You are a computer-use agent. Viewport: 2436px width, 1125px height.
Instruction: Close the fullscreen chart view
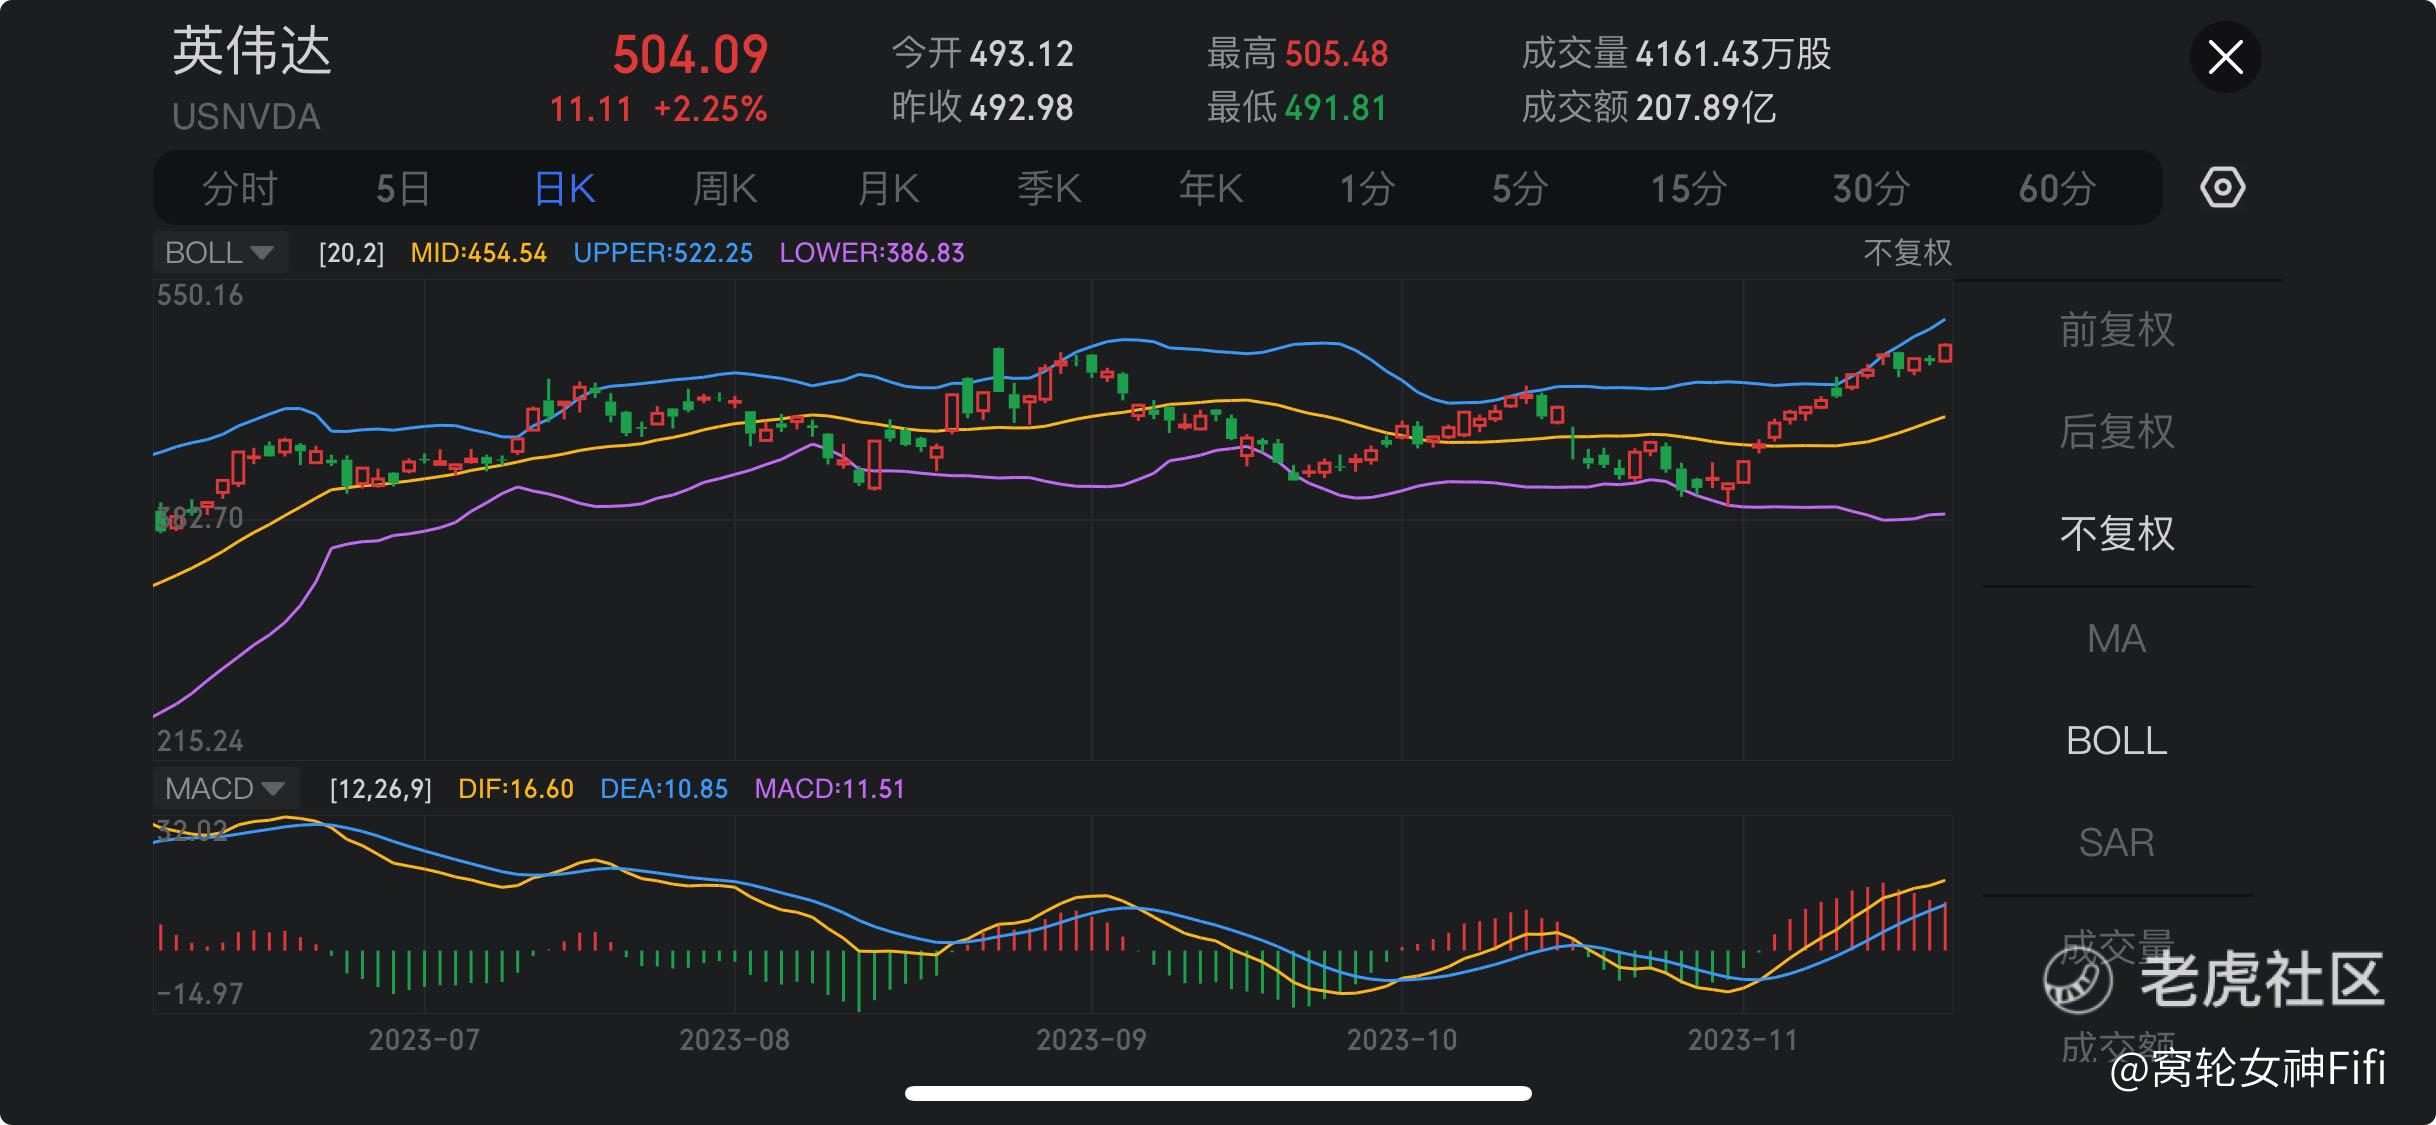pyautogui.click(x=2225, y=57)
